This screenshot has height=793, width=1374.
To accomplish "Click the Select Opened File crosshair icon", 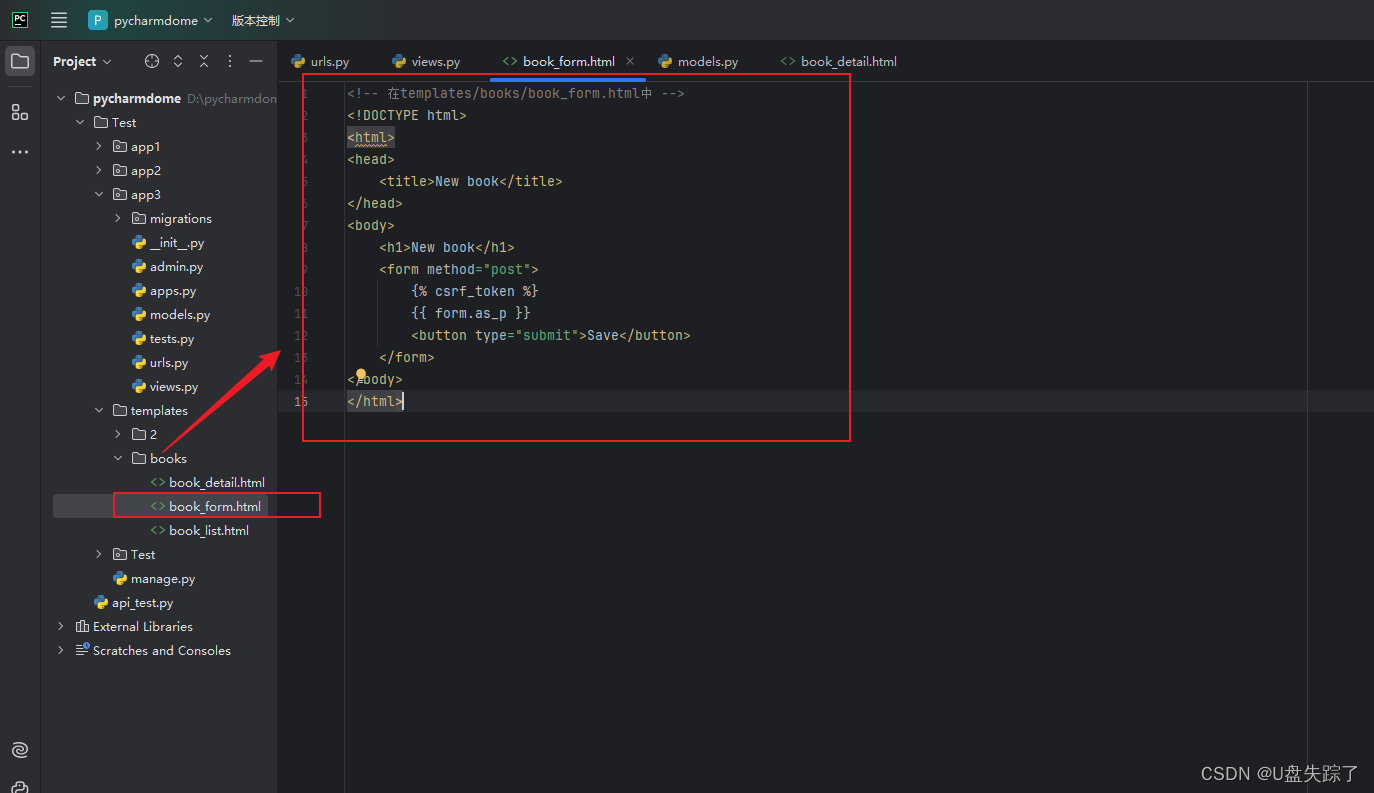I will pyautogui.click(x=150, y=61).
